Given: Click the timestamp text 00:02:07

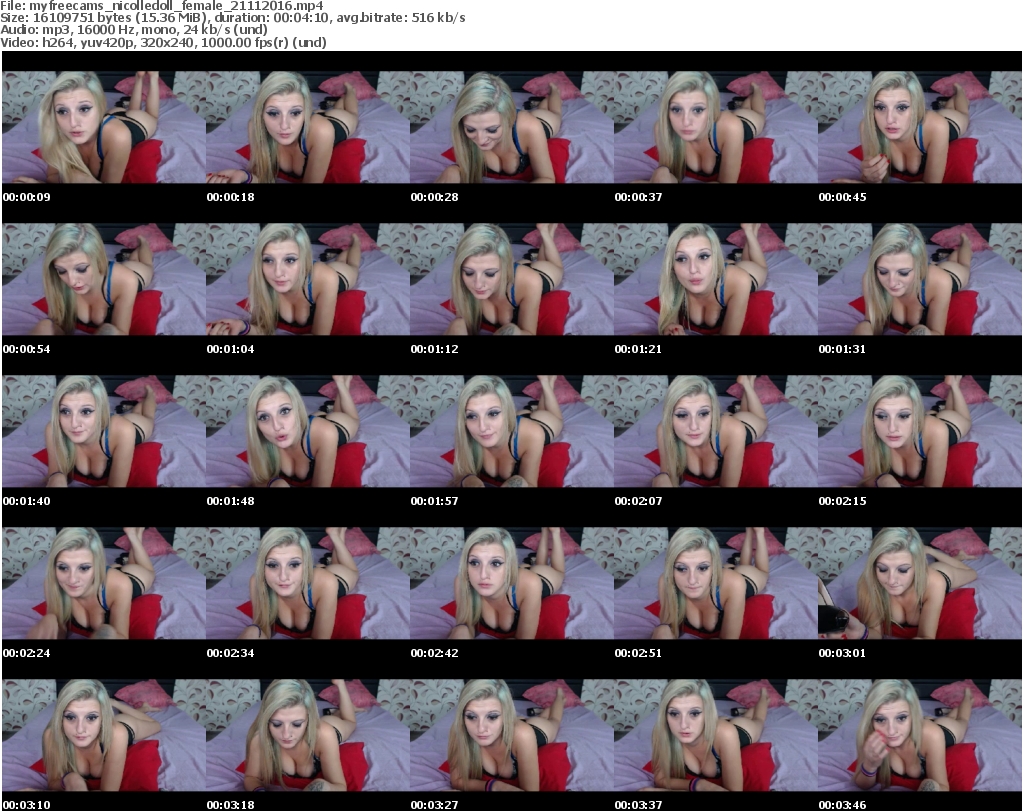Looking at the screenshot, I should (638, 501).
